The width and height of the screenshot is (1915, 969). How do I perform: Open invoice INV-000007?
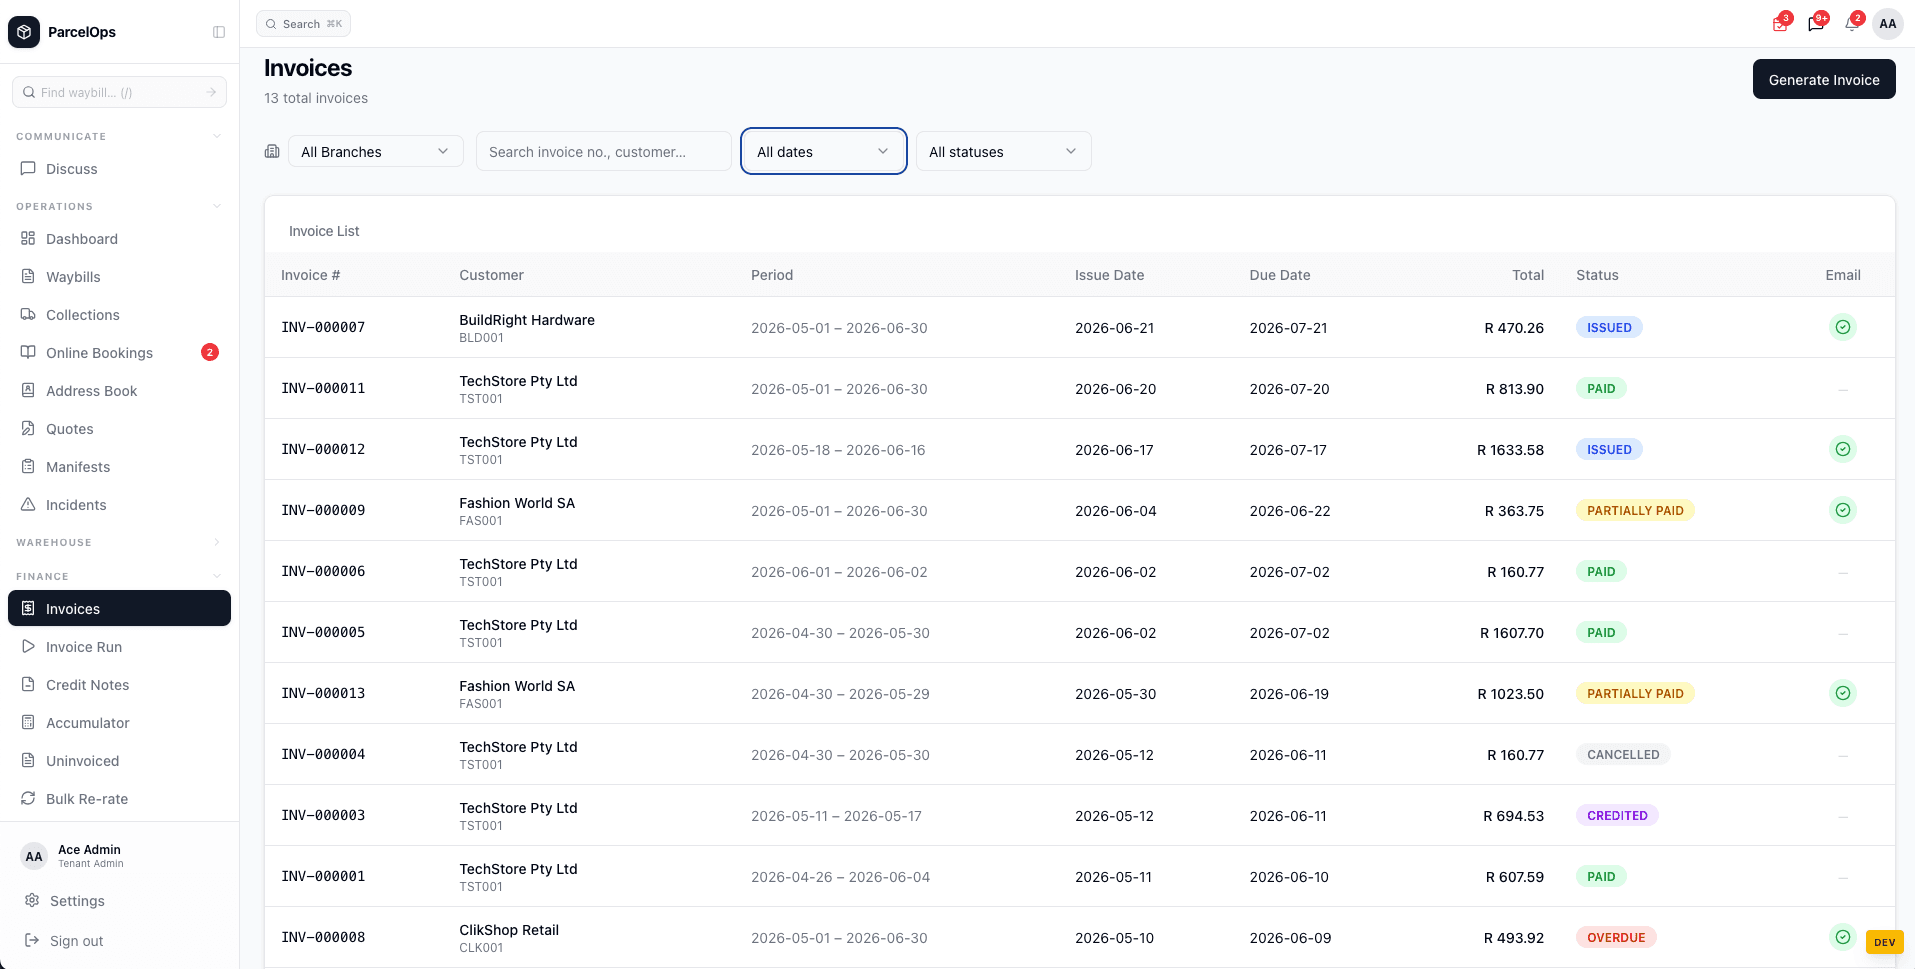coord(323,327)
